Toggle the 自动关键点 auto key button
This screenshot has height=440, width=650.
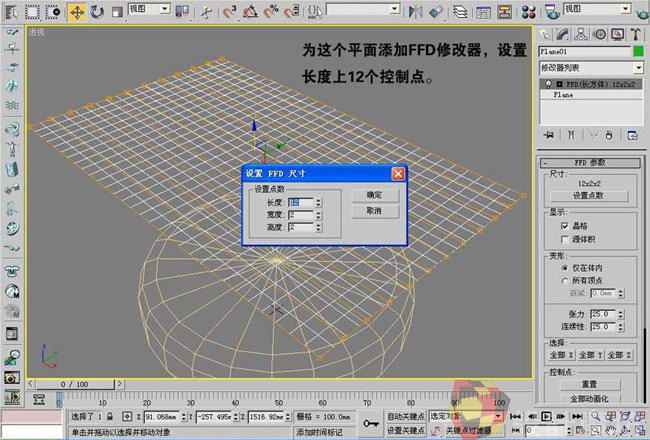pyautogui.click(x=405, y=416)
